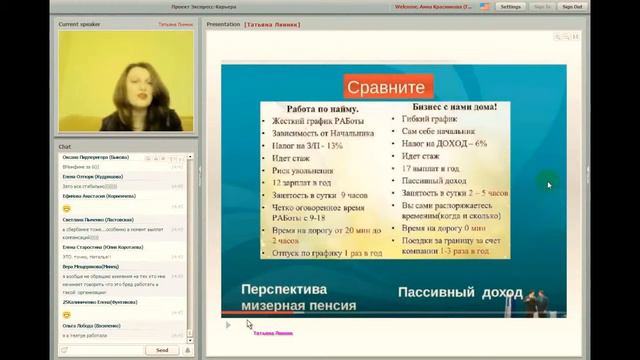This screenshot has width=640, height=360.
Task: Send the chat message
Action: 162,350
